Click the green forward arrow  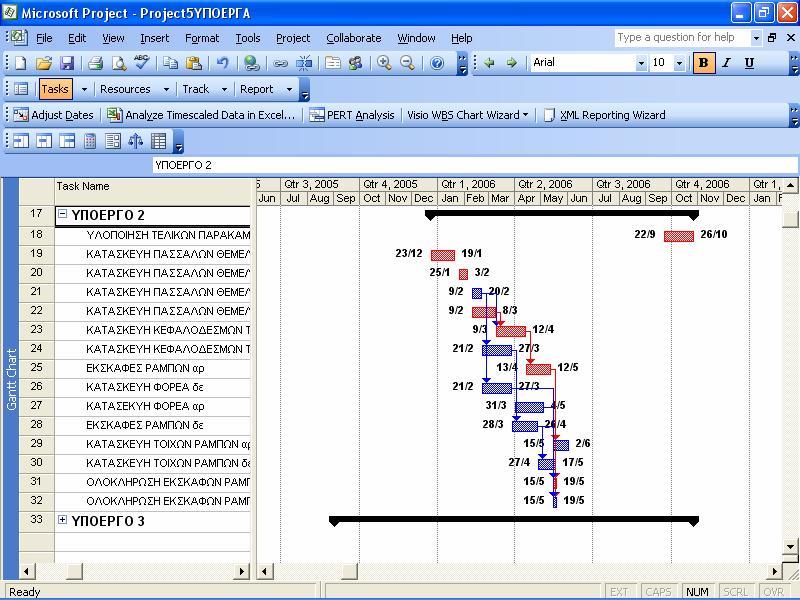pos(511,63)
